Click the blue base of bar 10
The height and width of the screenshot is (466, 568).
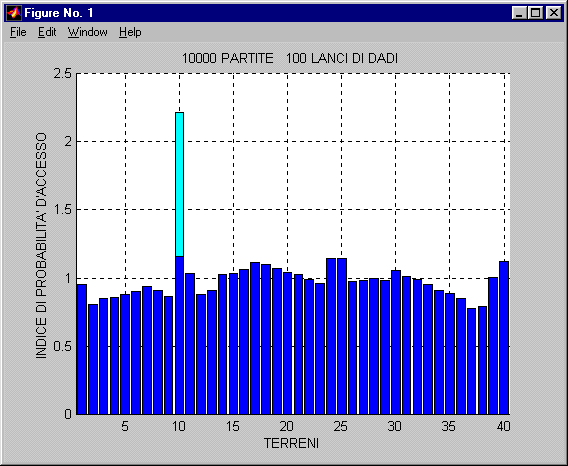(179, 335)
